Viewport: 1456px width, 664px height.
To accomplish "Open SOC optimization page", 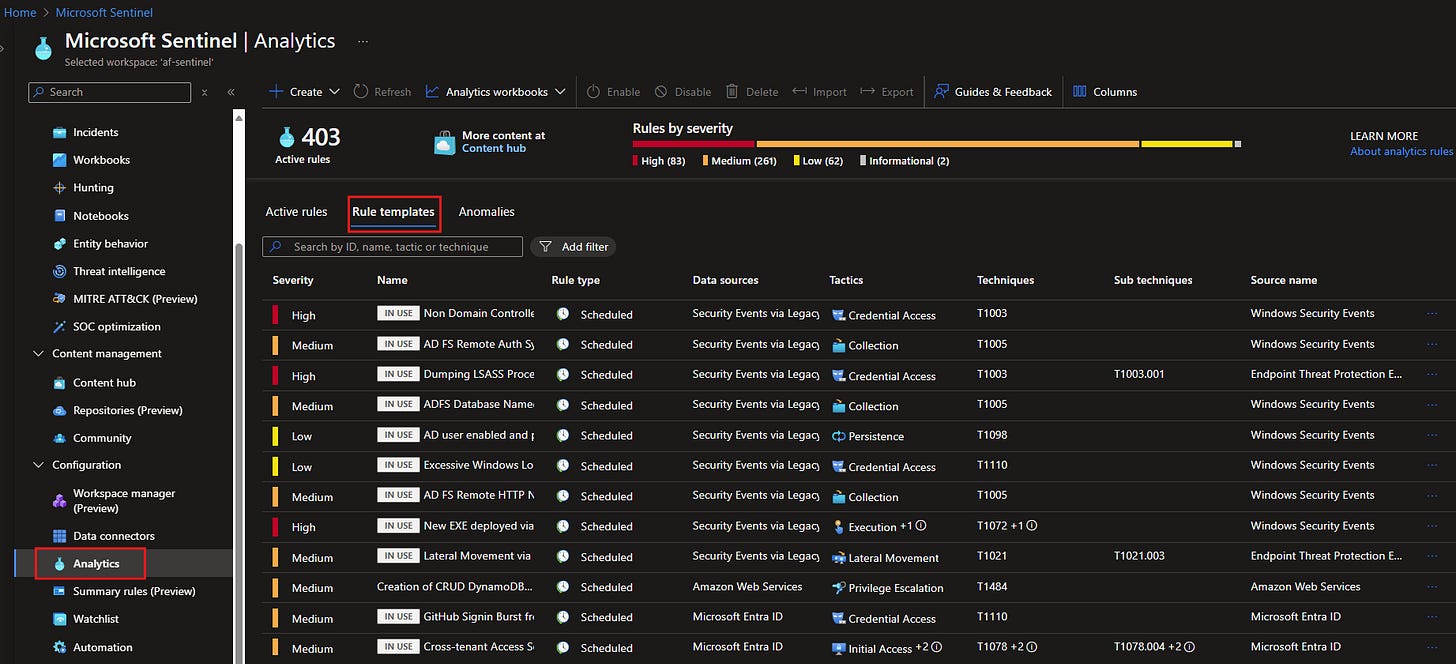I will tap(116, 327).
